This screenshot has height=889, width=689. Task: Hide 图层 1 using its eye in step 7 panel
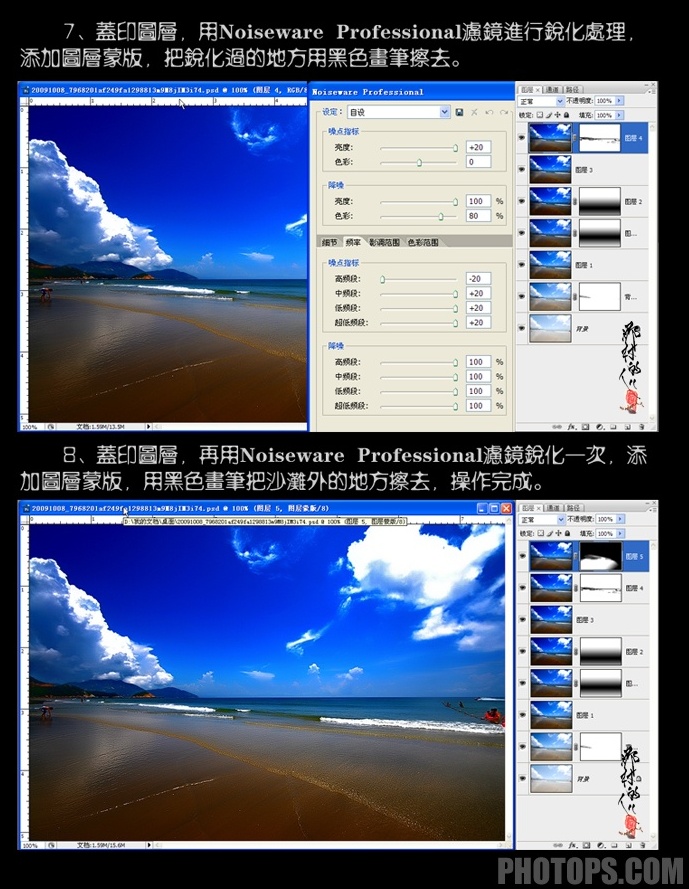click(x=522, y=265)
